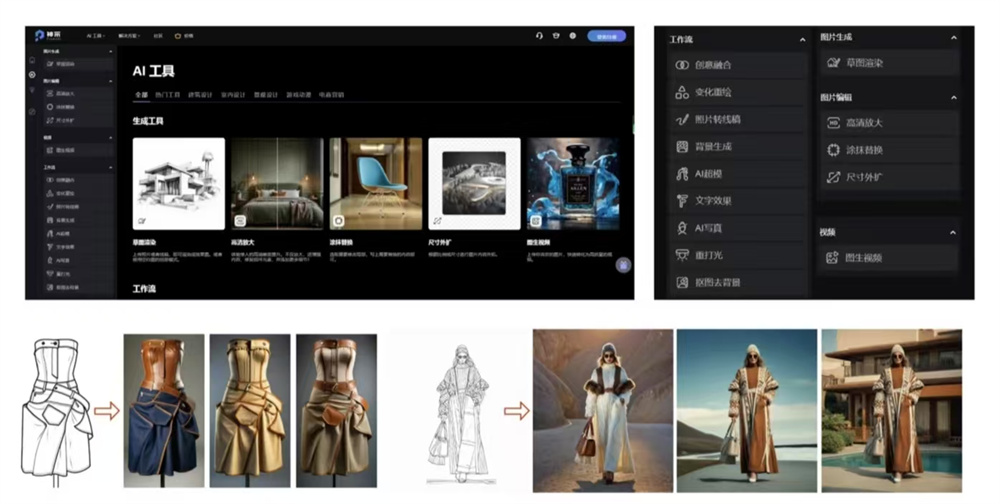Choose 重打光 lighting icon in enlarged panel
This screenshot has height=504, width=1000.
point(682,255)
